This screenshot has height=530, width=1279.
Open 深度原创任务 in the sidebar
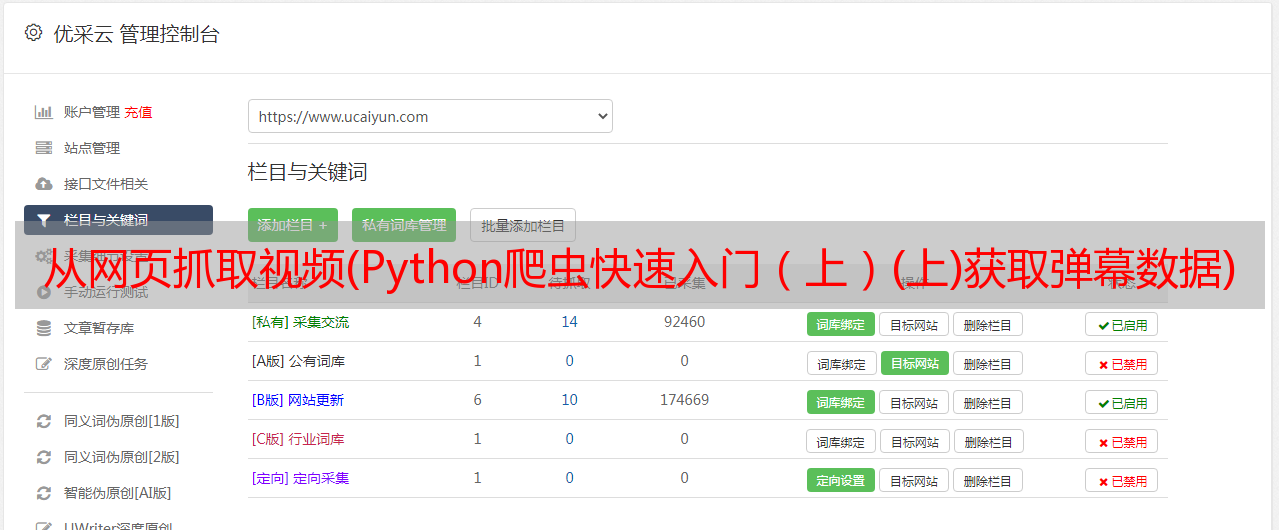tap(106, 364)
